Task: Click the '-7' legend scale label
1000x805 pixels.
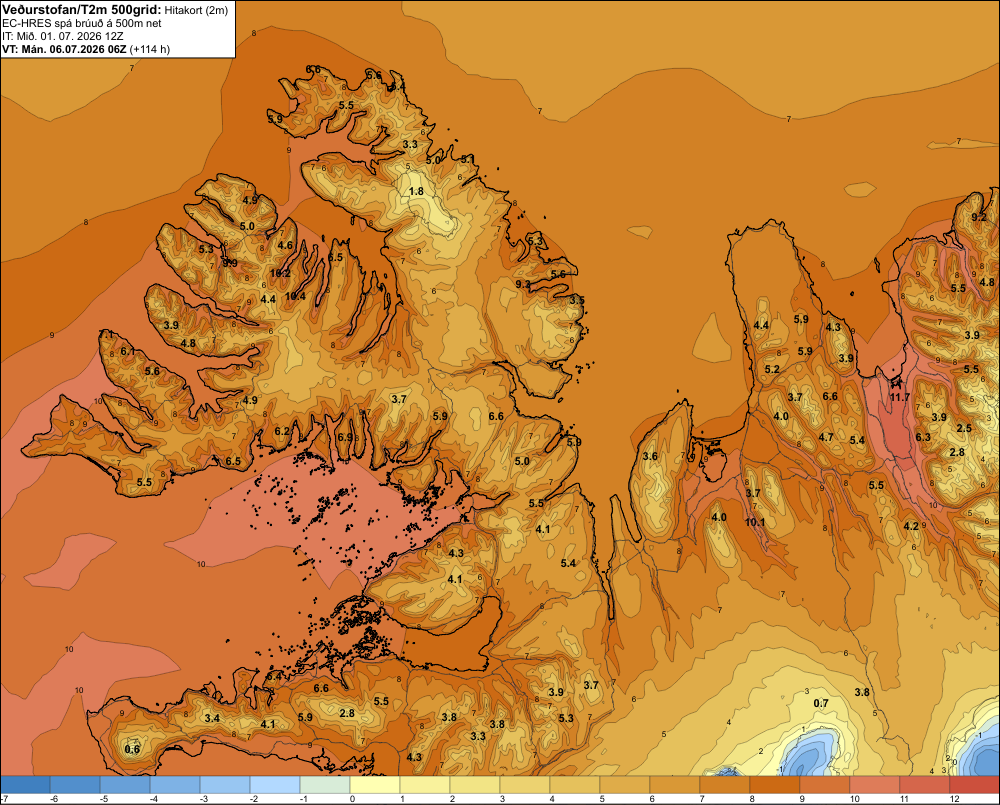Action: [4, 799]
